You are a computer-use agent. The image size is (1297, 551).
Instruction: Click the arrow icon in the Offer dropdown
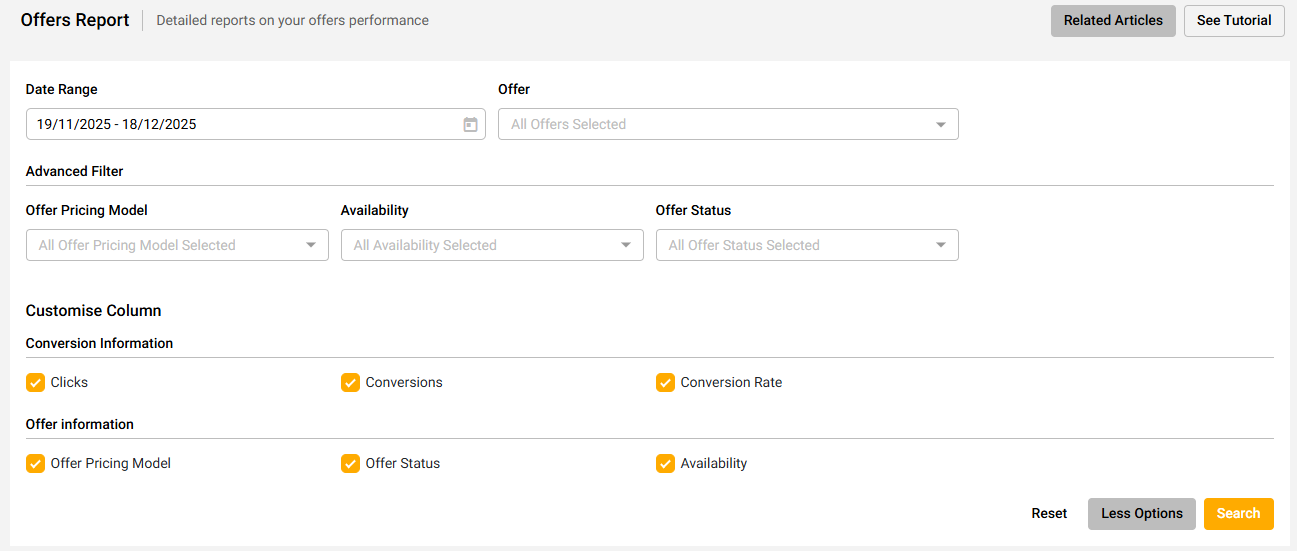[x=940, y=125]
